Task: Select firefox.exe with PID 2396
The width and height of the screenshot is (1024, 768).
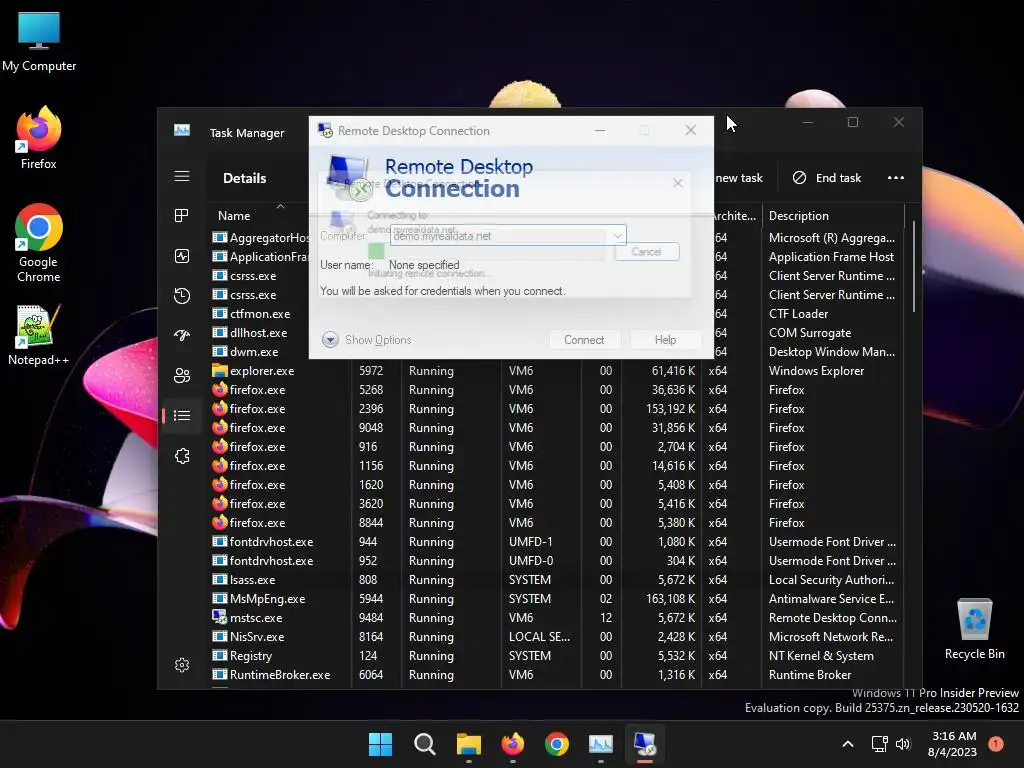Action: [556, 408]
